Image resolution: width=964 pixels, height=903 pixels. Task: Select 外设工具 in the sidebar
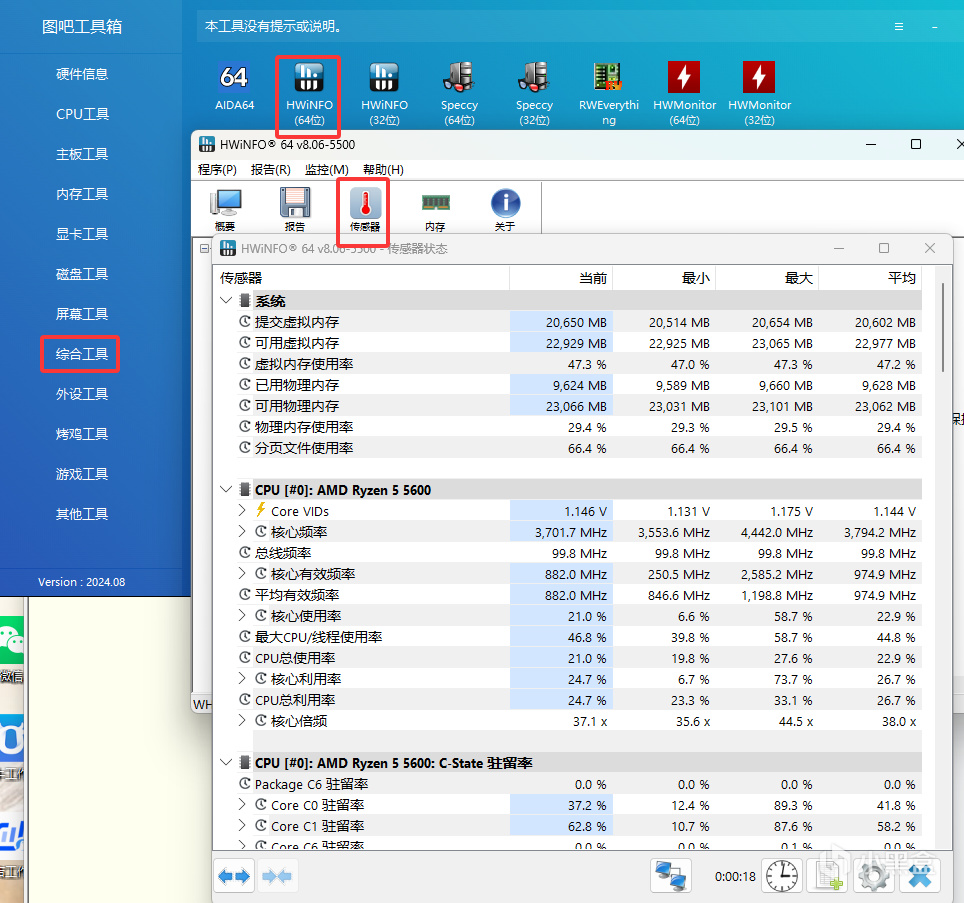[82, 393]
